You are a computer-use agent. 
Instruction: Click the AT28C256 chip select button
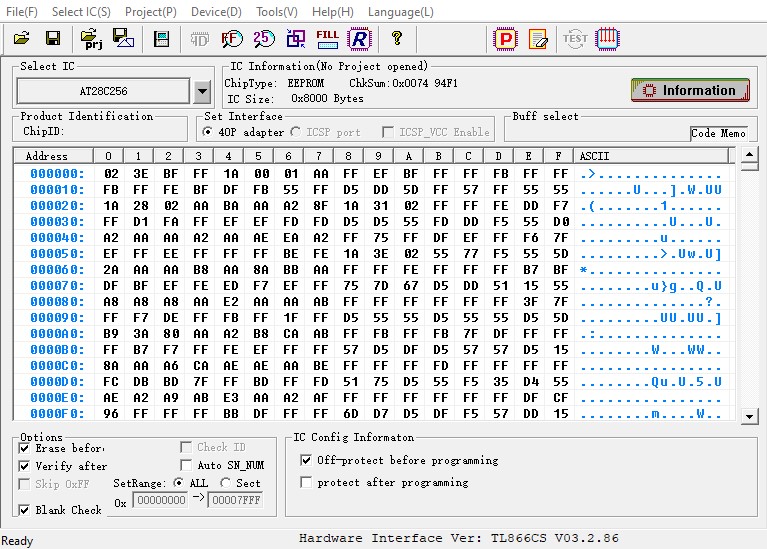pyautogui.click(x=103, y=91)
